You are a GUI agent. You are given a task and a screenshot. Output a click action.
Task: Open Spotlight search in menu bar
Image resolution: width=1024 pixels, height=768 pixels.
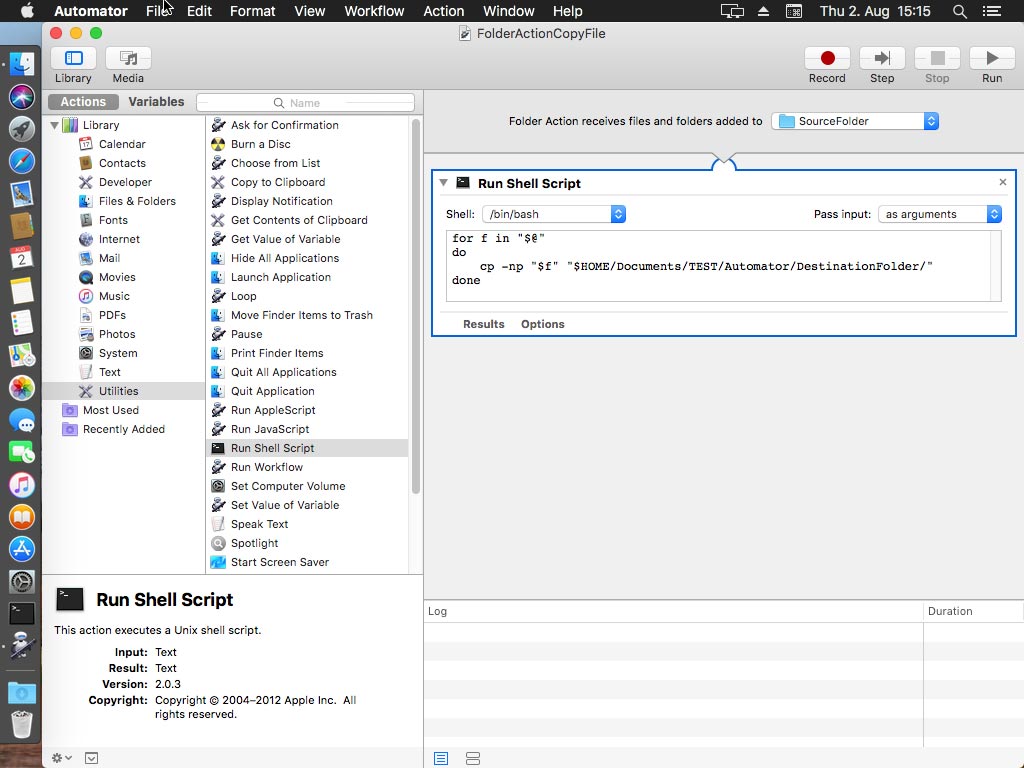pyautogui.click(x=959, y=11)
